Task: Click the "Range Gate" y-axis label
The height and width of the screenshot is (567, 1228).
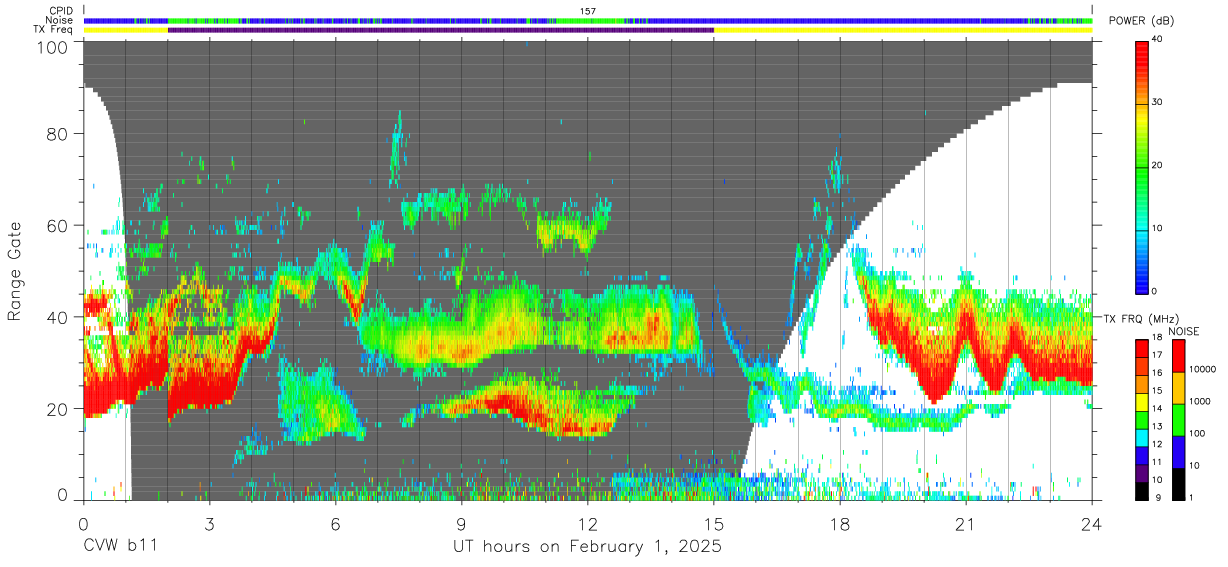Action: pos(15,272)
